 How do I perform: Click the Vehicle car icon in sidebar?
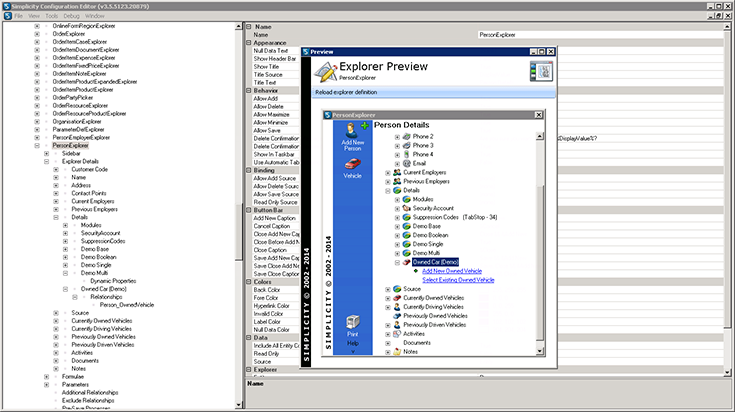(352, 164)
